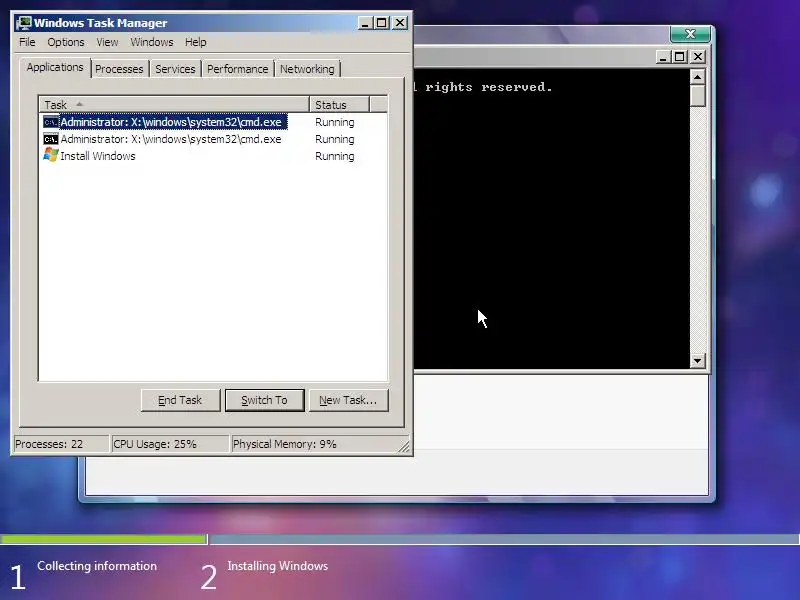Click the Task Manager title bar icon
The height and width of the screenshot is (600, 800).
pos(24,23)
